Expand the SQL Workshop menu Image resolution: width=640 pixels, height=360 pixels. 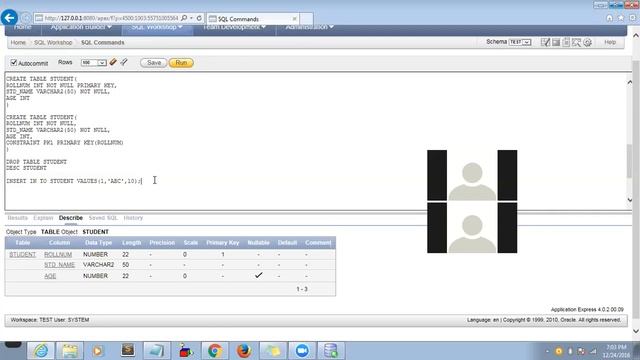click(x=157, y=28)
